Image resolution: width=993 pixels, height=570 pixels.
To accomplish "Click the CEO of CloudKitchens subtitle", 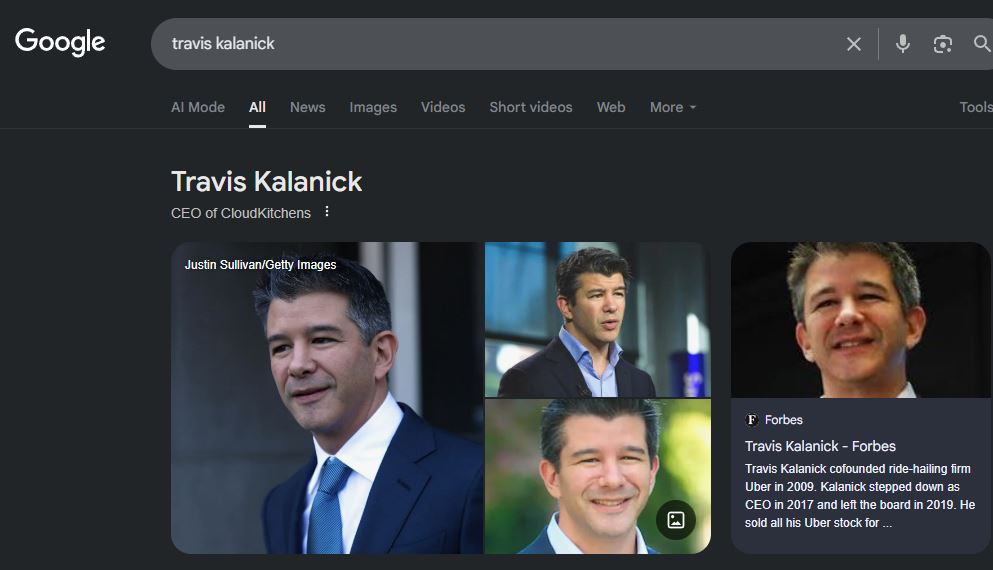I will pyautogui.click(x=241, y=213).
